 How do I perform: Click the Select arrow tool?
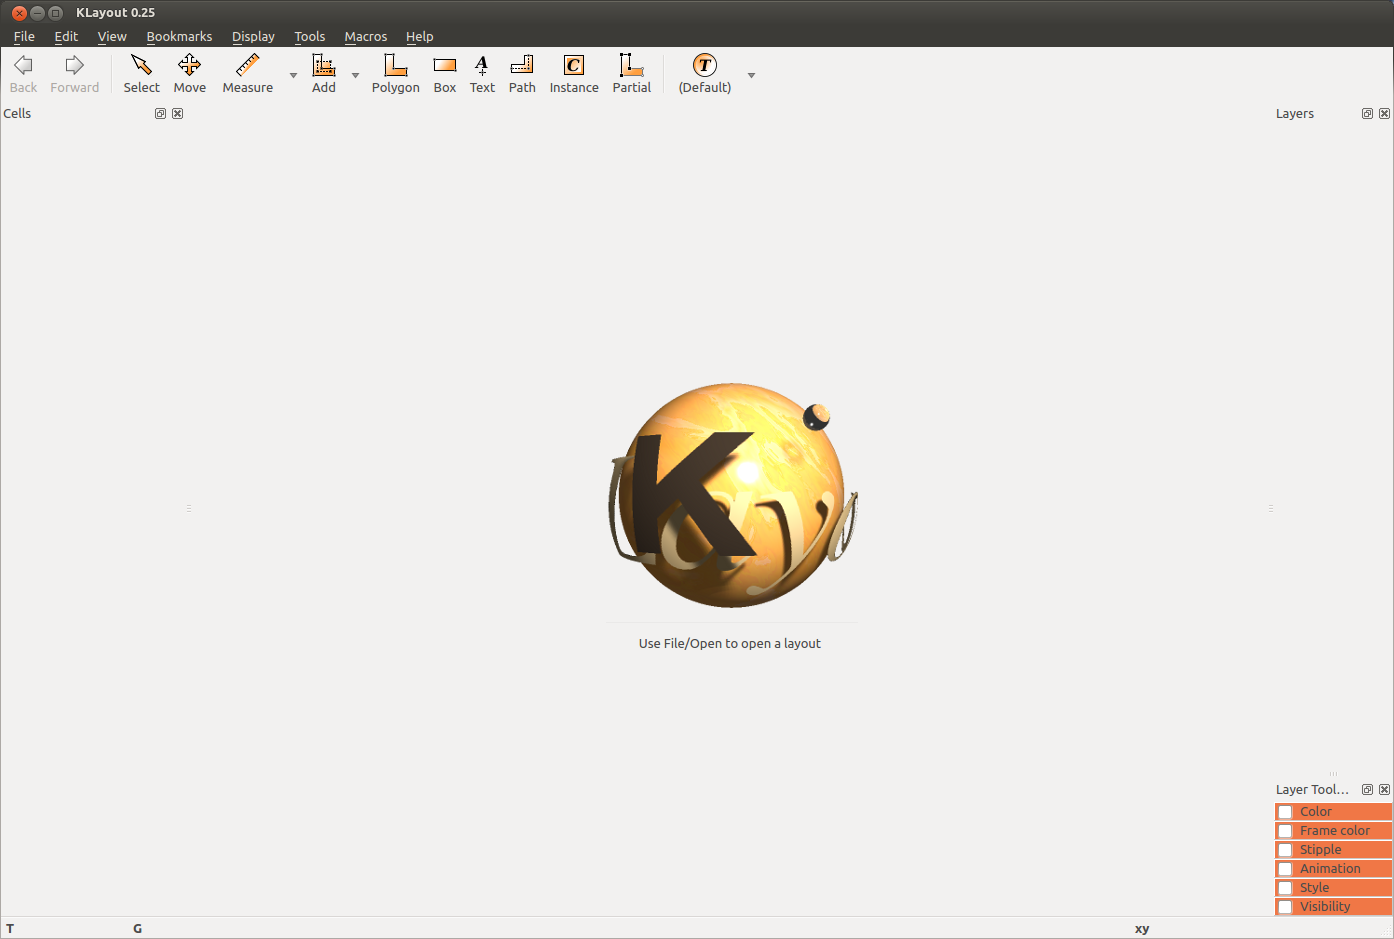[141, 74]
